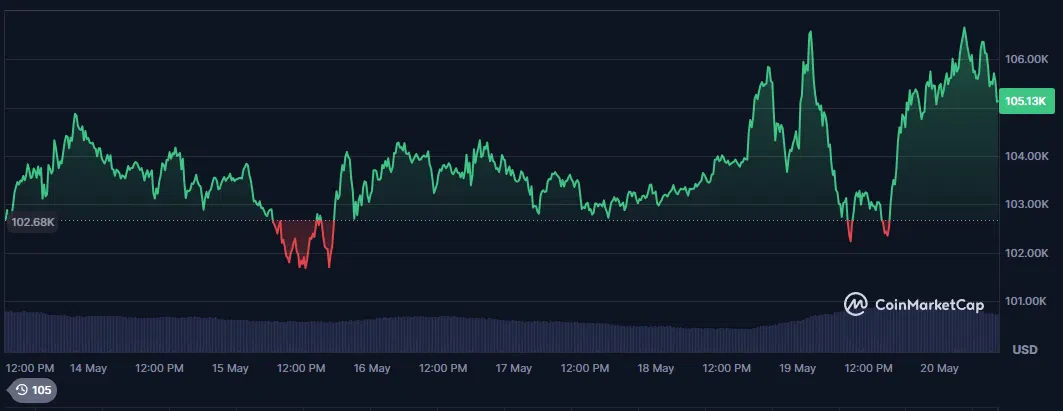Click 12:00 PM label between 18 May and 19 May

click(x=726, y=368)
